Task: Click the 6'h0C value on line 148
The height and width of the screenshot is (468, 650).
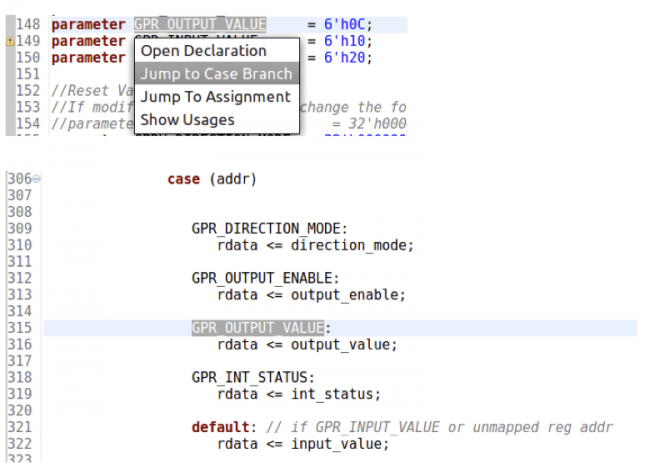Action: [344, 24]
